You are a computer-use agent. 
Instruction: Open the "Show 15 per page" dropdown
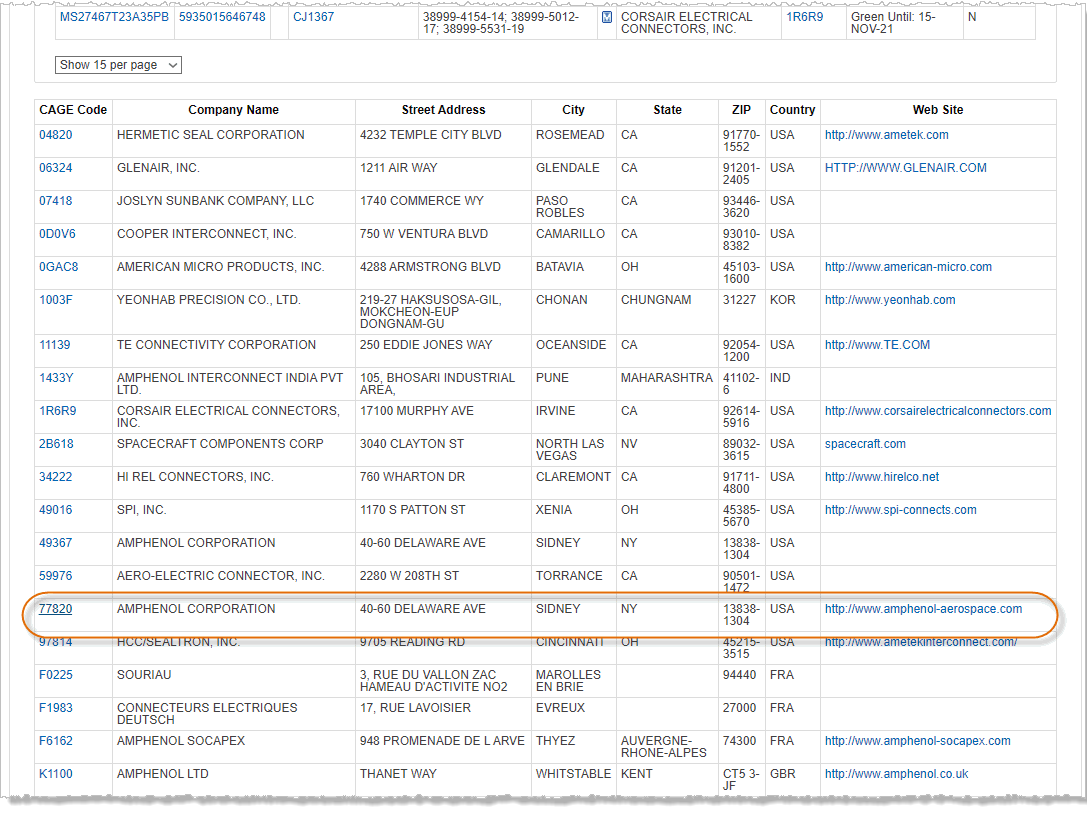(118, 64)
